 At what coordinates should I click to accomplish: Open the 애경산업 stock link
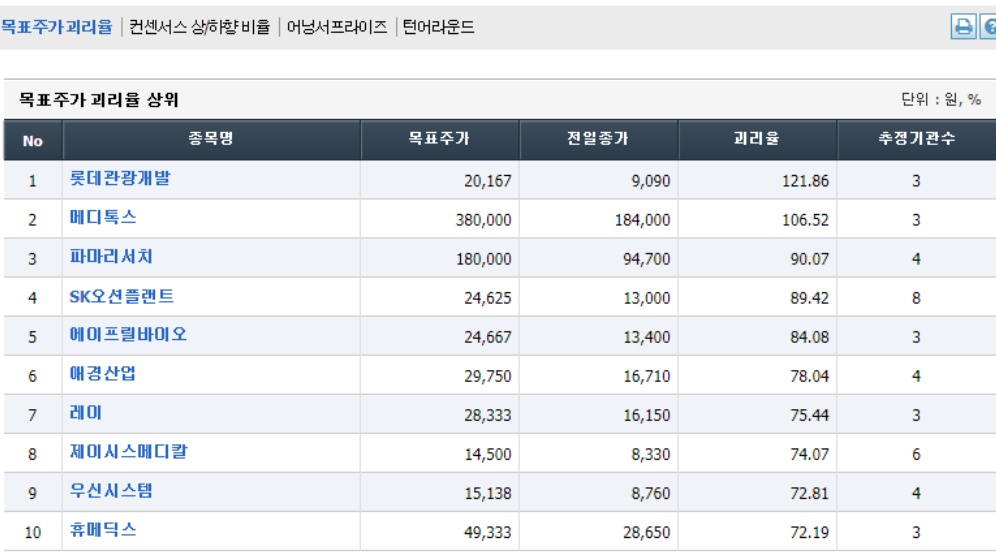[x=103, y=374]
